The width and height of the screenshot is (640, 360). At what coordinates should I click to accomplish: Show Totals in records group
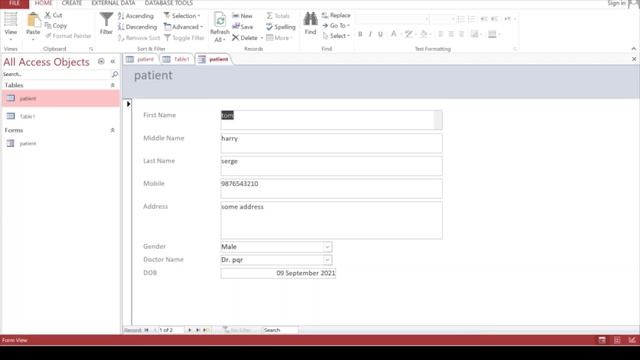pos(278,16)
